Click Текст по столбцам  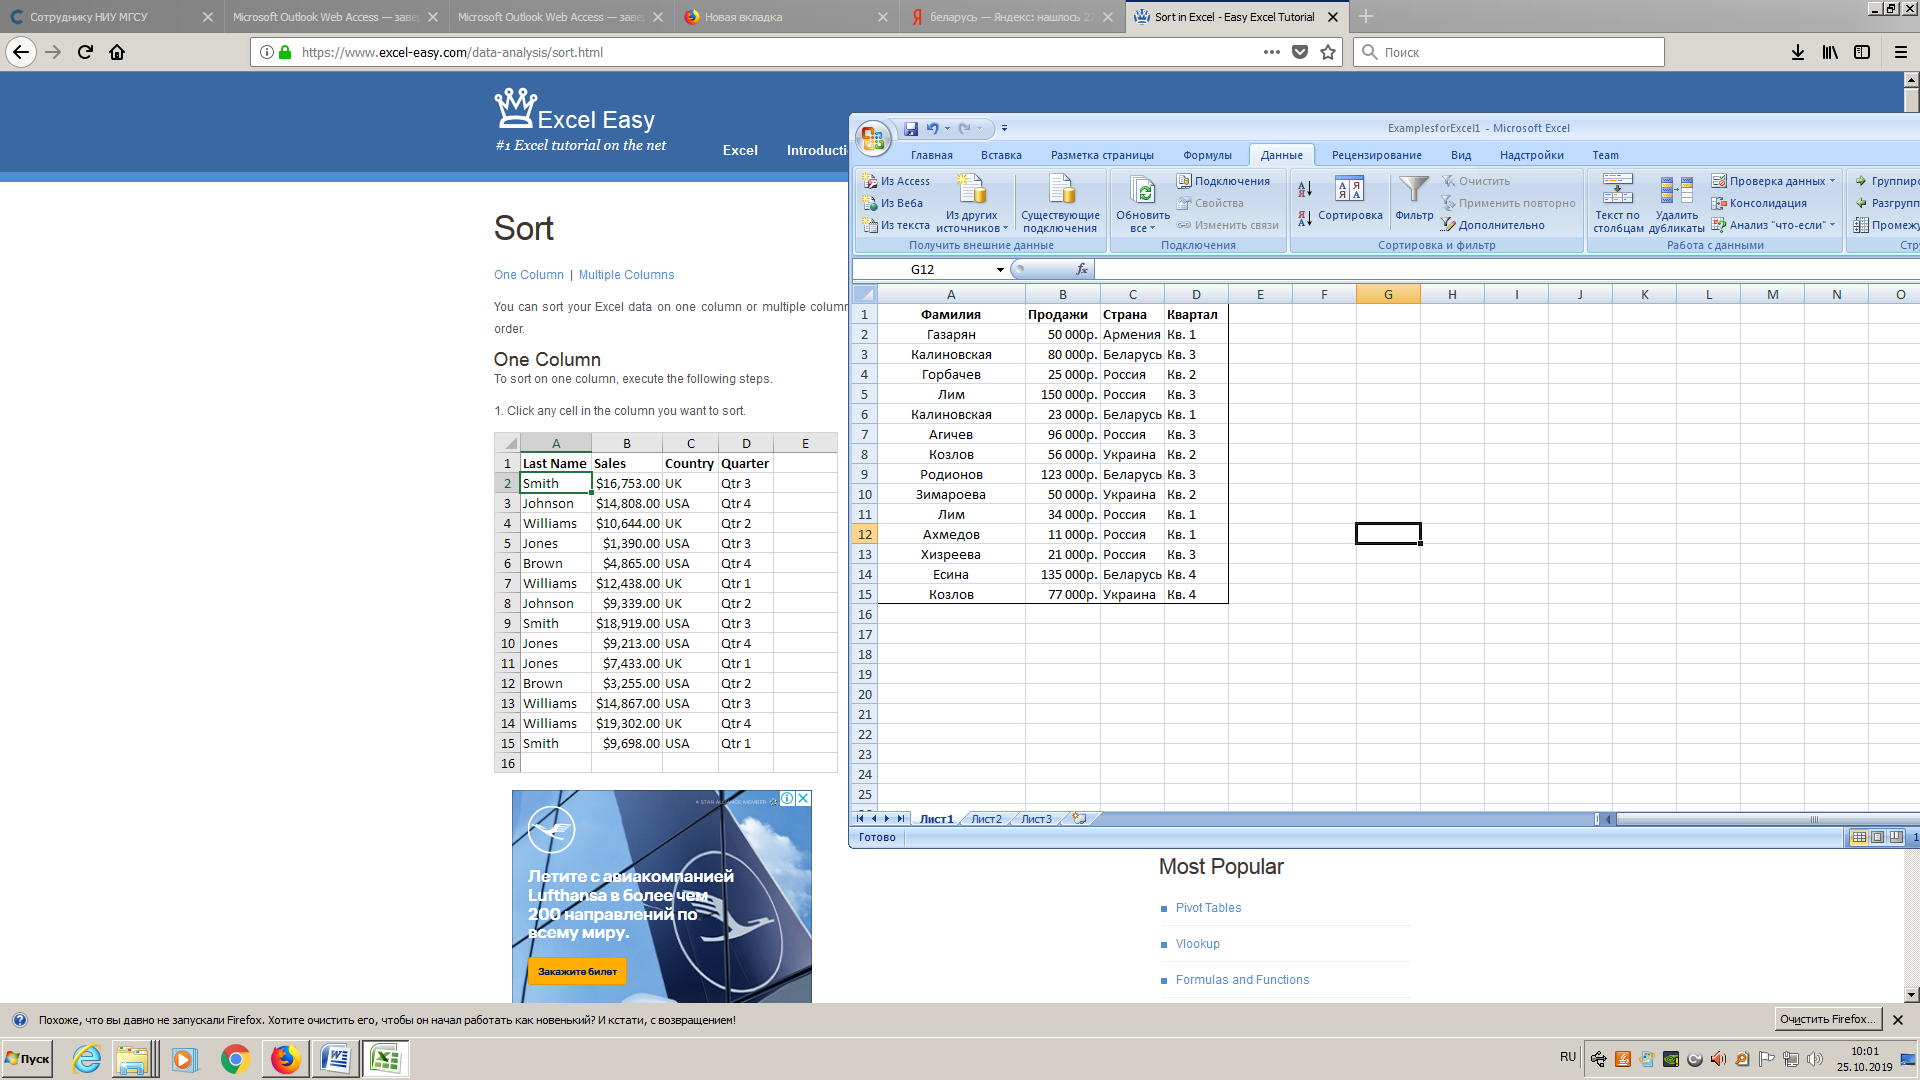tap(1618, 204)
